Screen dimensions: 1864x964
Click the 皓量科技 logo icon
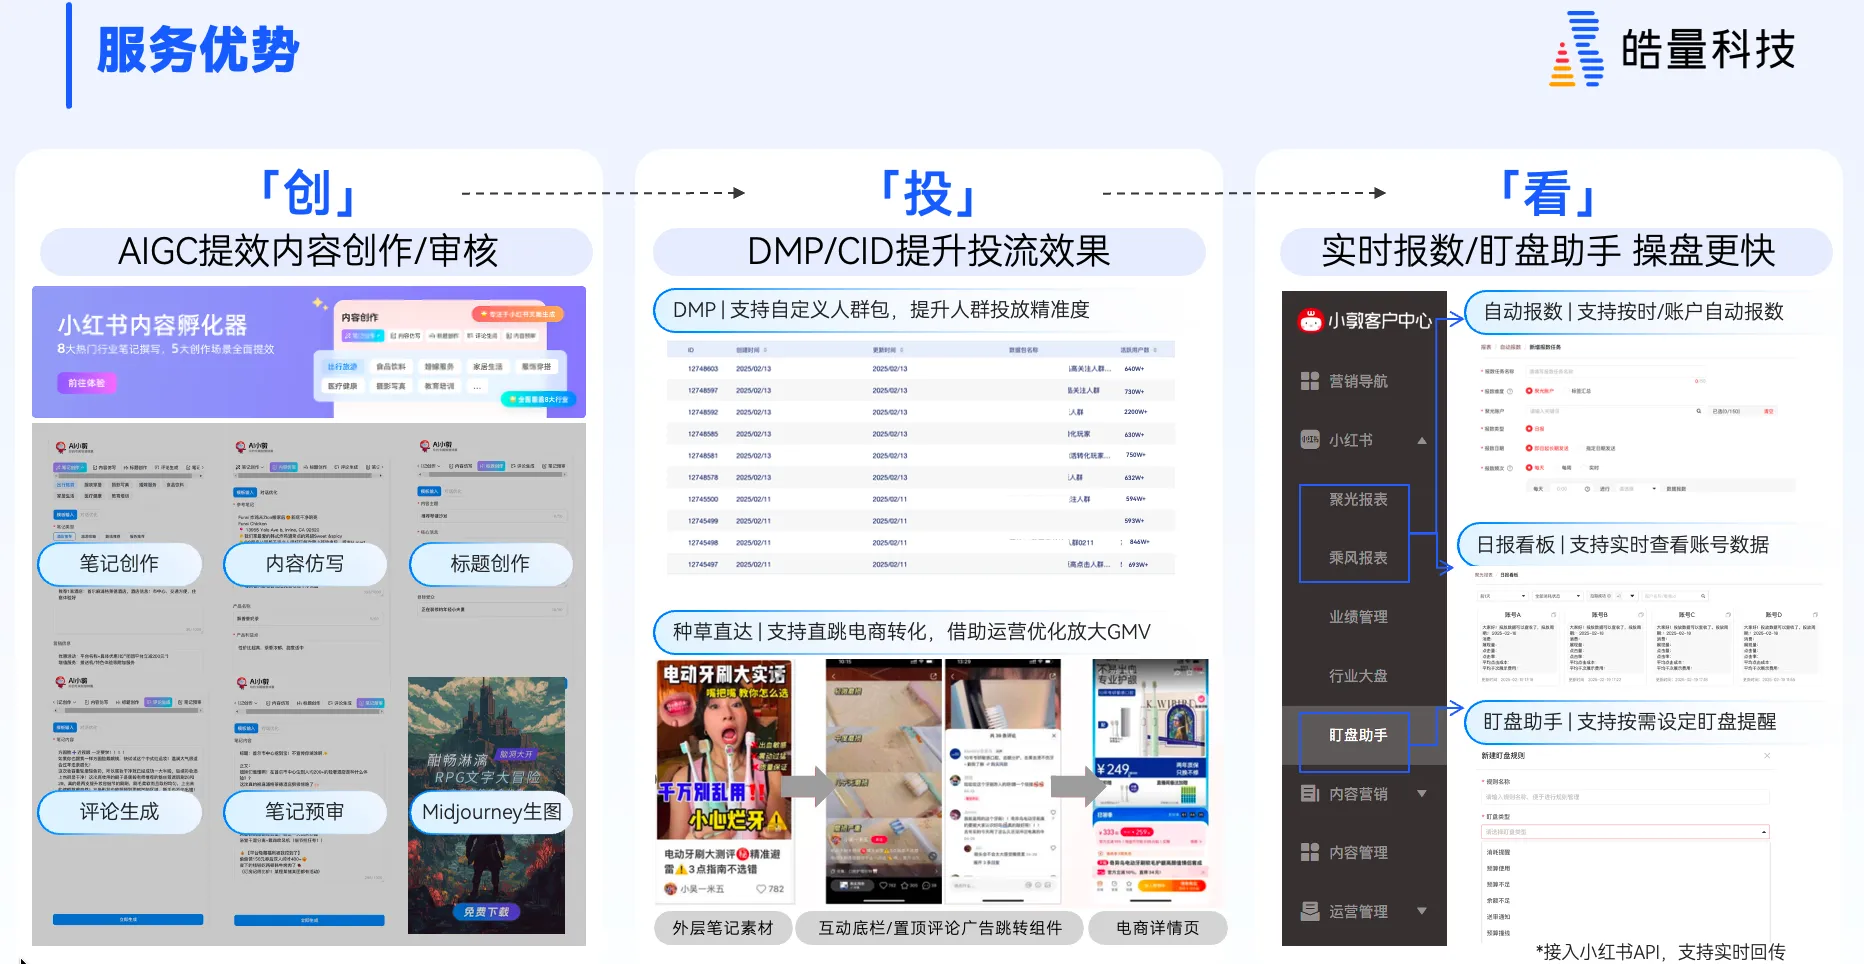pyautogui.click(x=1577, y=49)
